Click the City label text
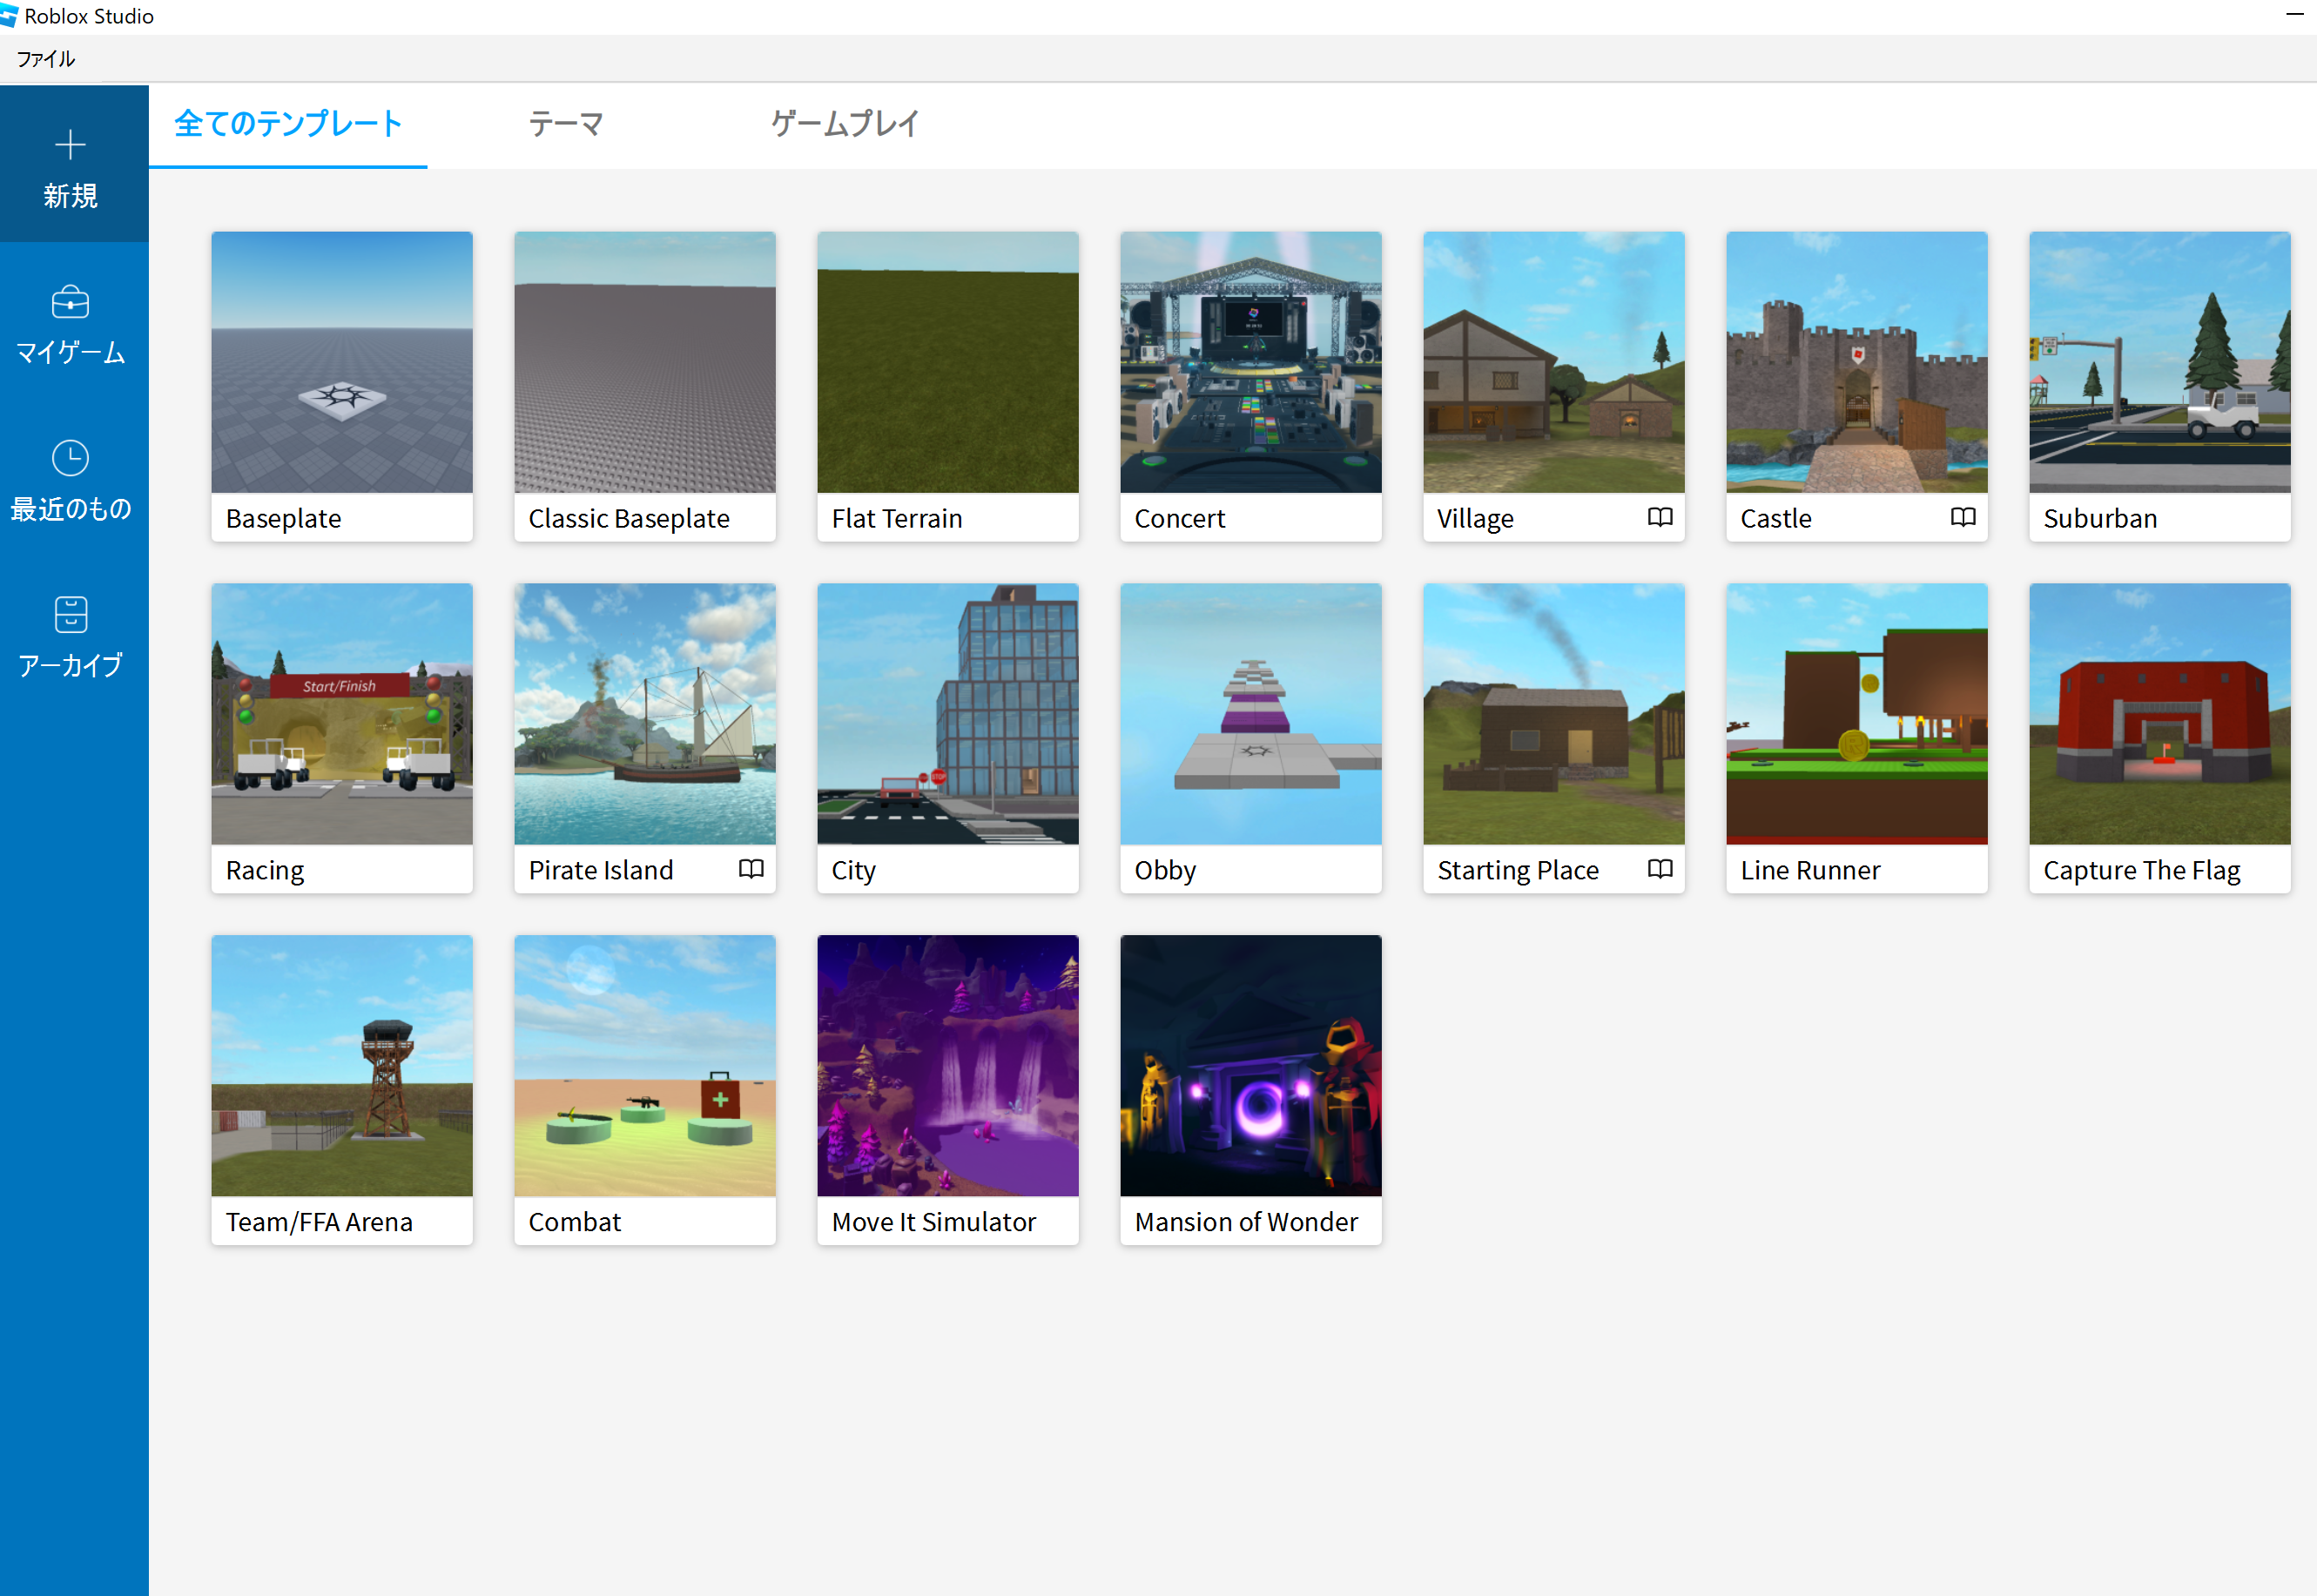The height and width of the screenshot is (1596, 2317). 854,871
